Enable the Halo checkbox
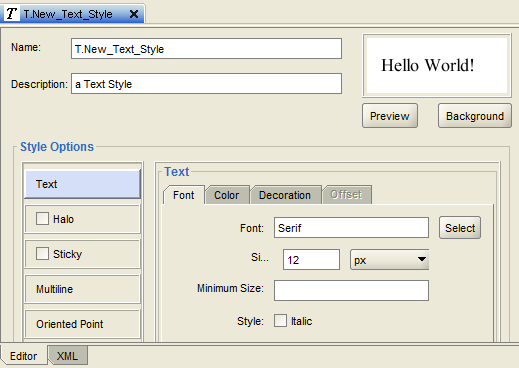519x368 pixels. [x=42, y=219]
